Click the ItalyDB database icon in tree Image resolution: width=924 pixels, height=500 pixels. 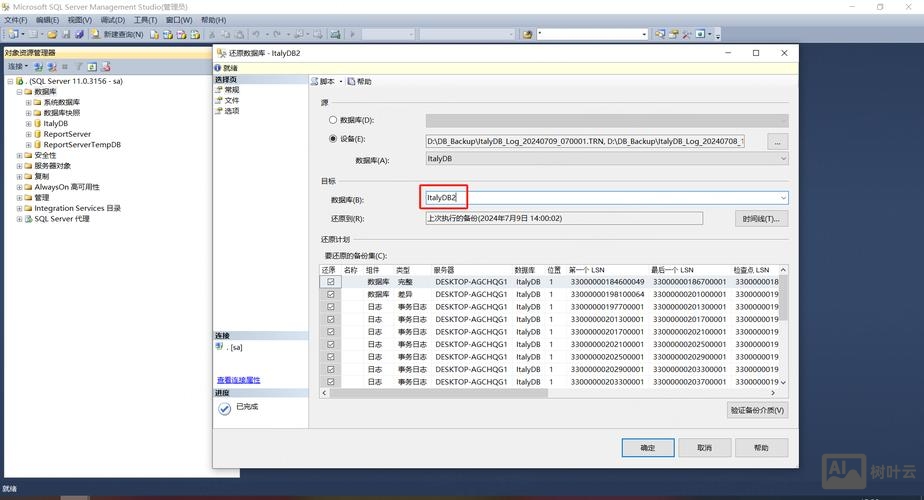click(x=38, y=123)
